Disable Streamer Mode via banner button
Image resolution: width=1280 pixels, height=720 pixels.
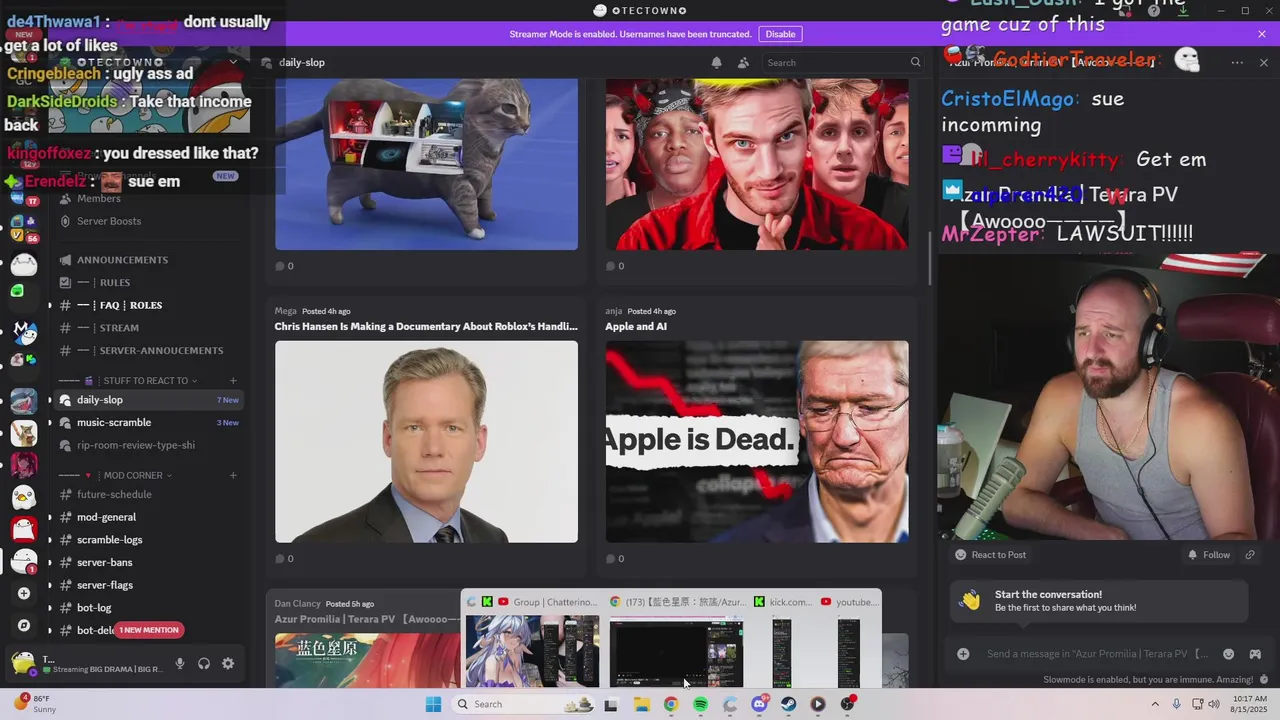(x=780, y=34)
